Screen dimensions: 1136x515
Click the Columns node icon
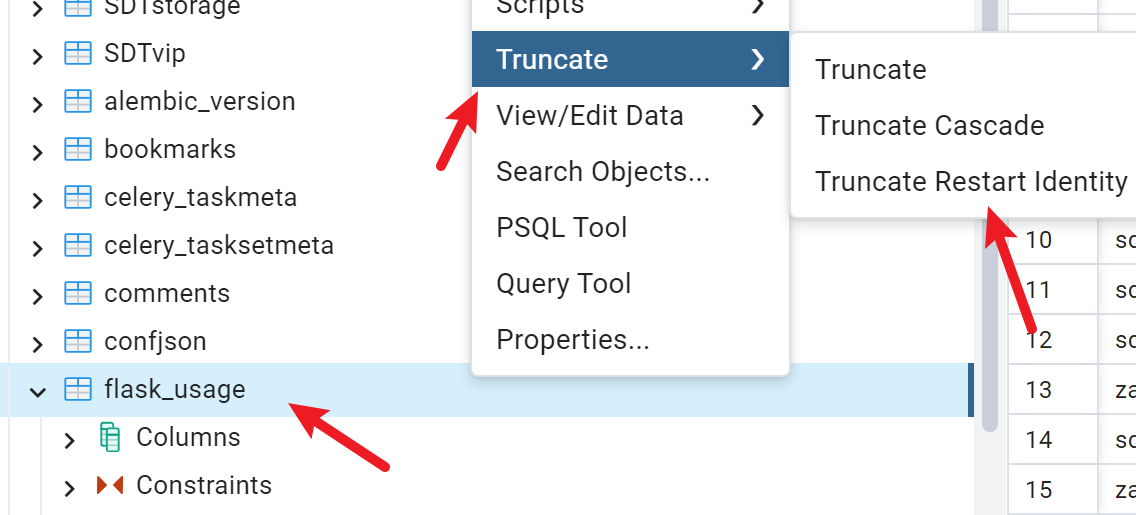point(109,437)
